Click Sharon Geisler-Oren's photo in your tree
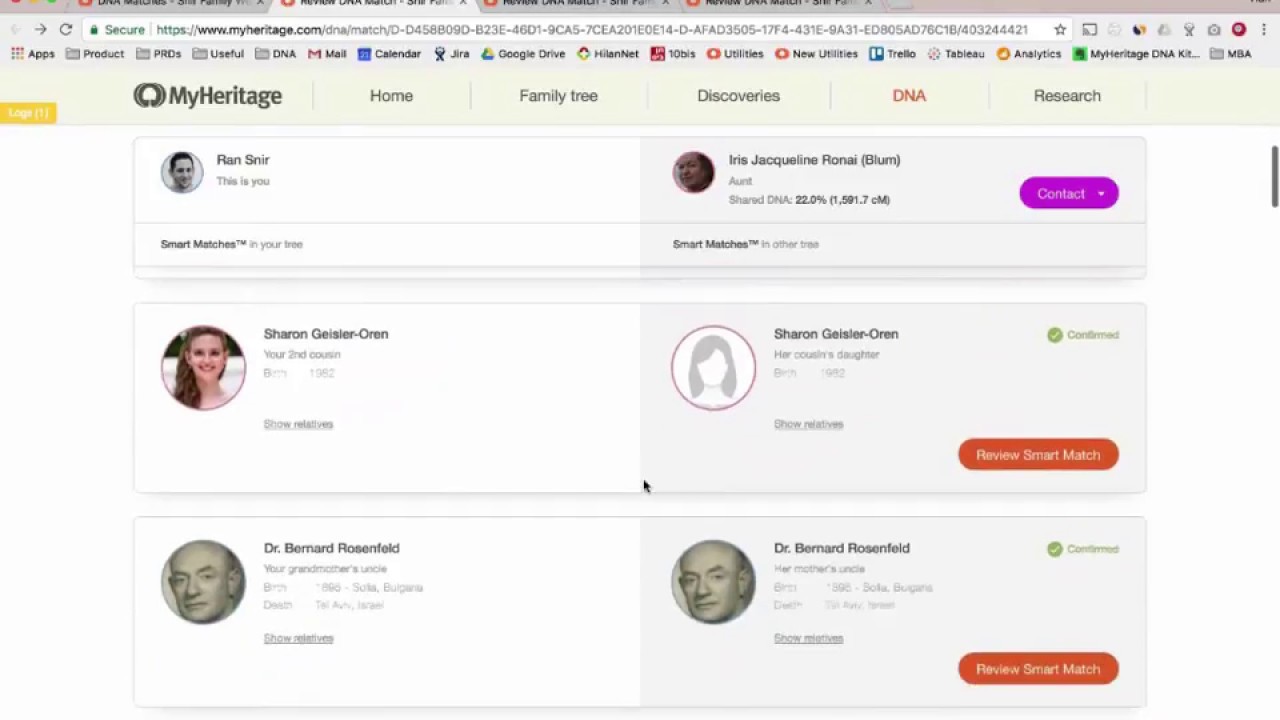Screen dimensions: 1280x720 point(203,367)
